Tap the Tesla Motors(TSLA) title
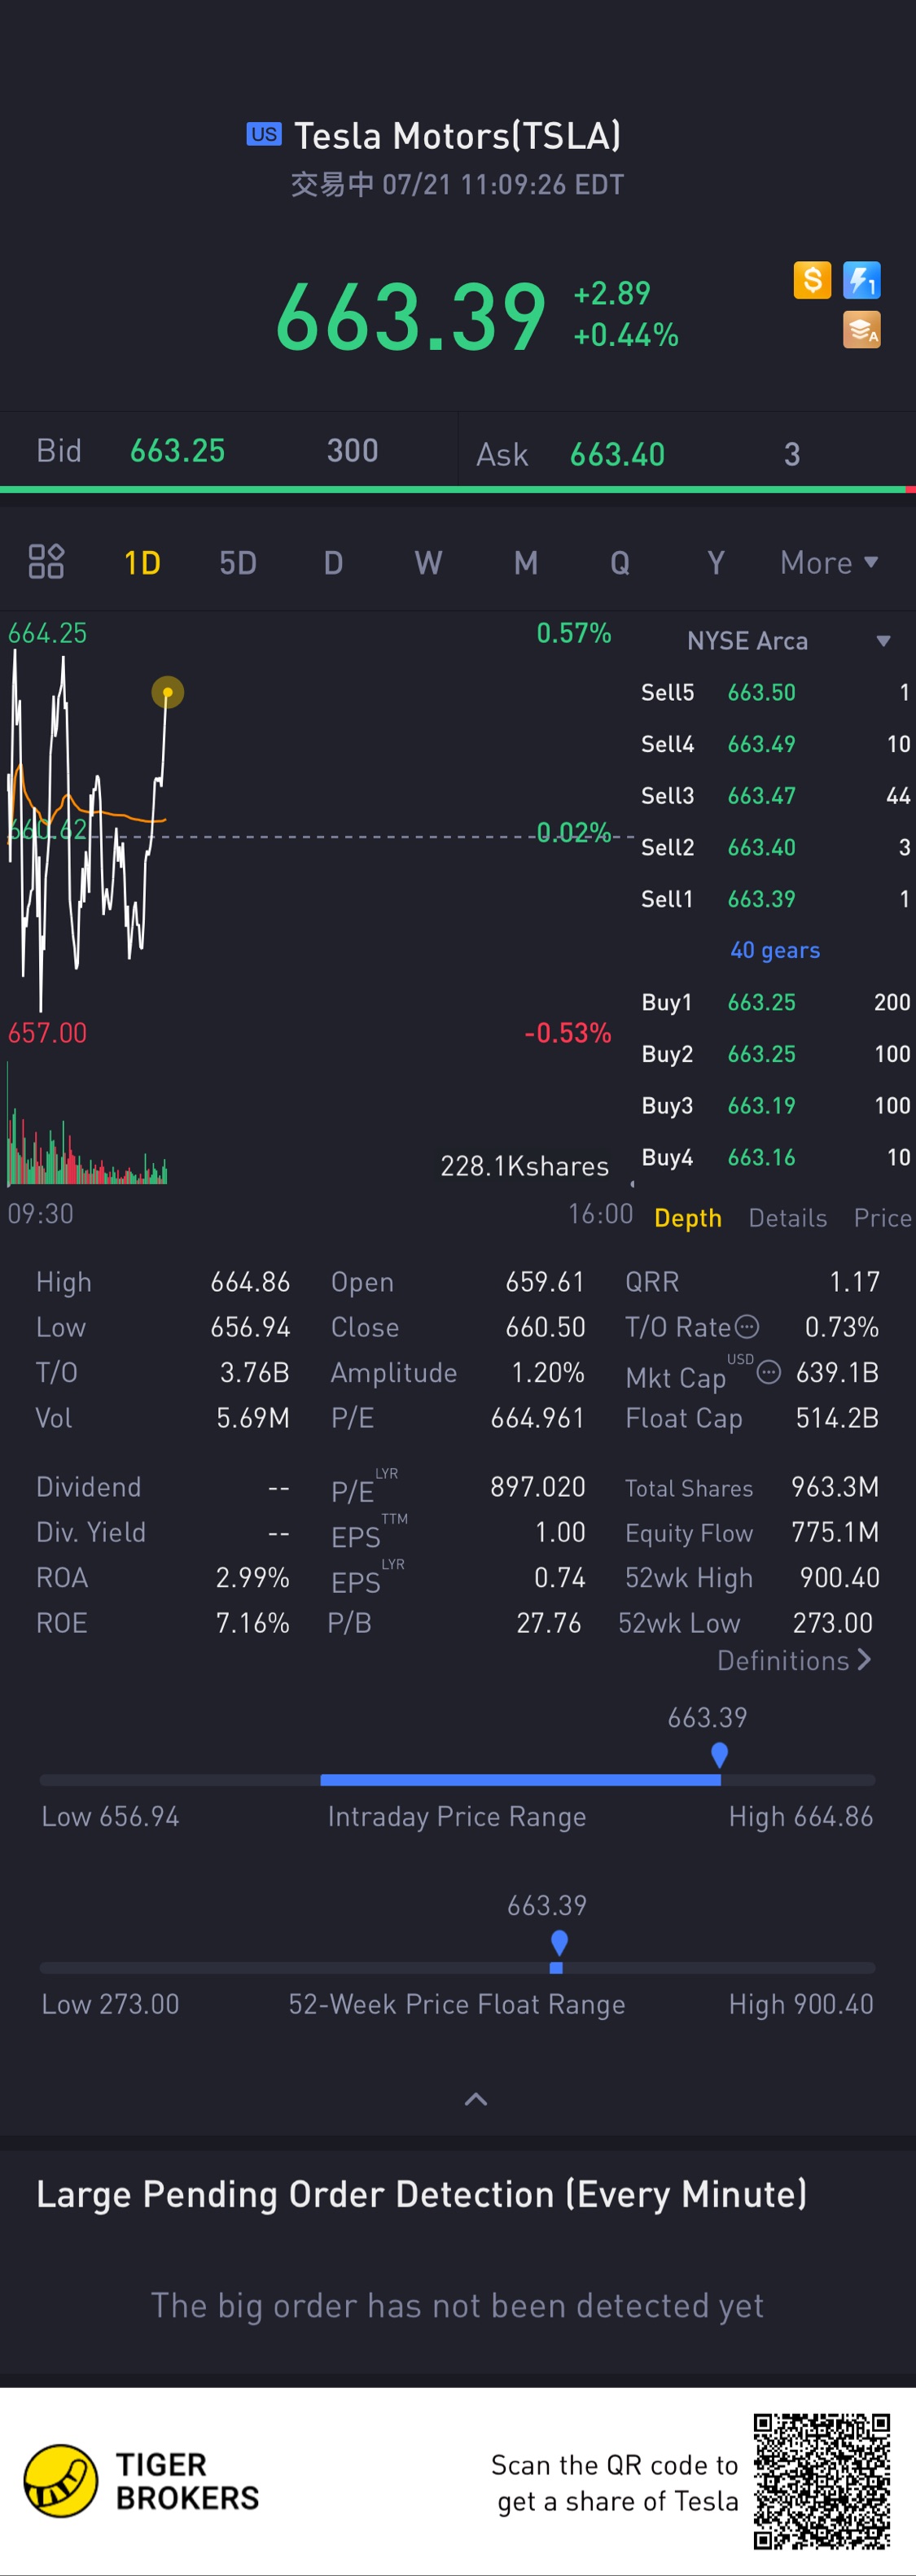916x2576 pixels. (457, 135)
